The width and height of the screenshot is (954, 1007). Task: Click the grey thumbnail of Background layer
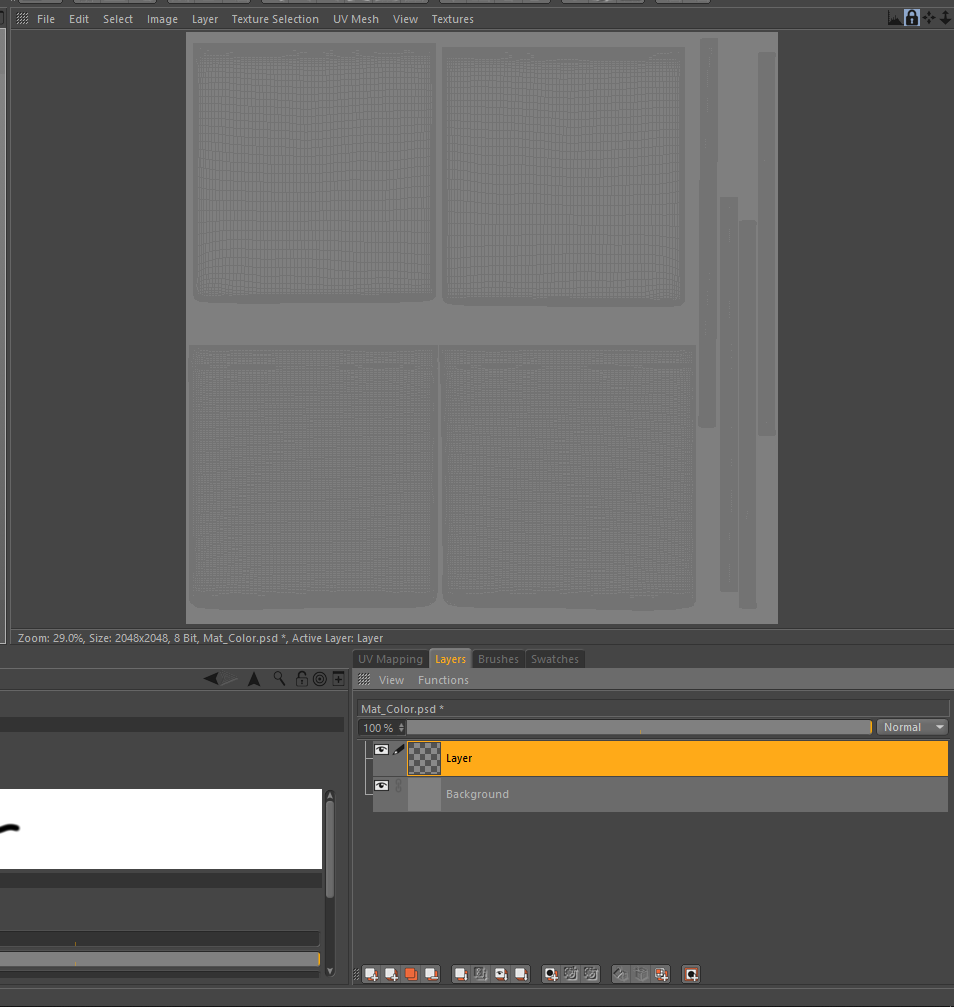coord(424,794)
